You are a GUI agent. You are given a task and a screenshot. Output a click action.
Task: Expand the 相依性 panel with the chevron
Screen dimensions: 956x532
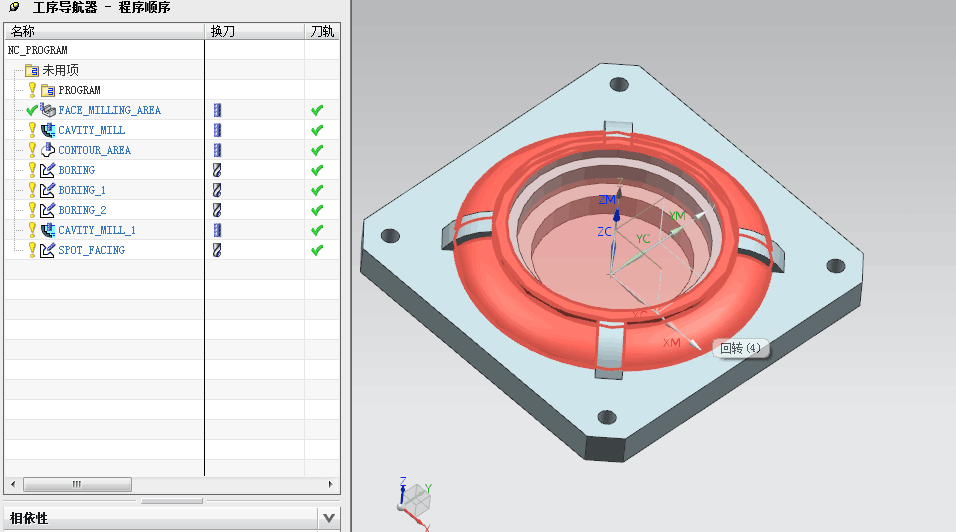coord(329,519)
